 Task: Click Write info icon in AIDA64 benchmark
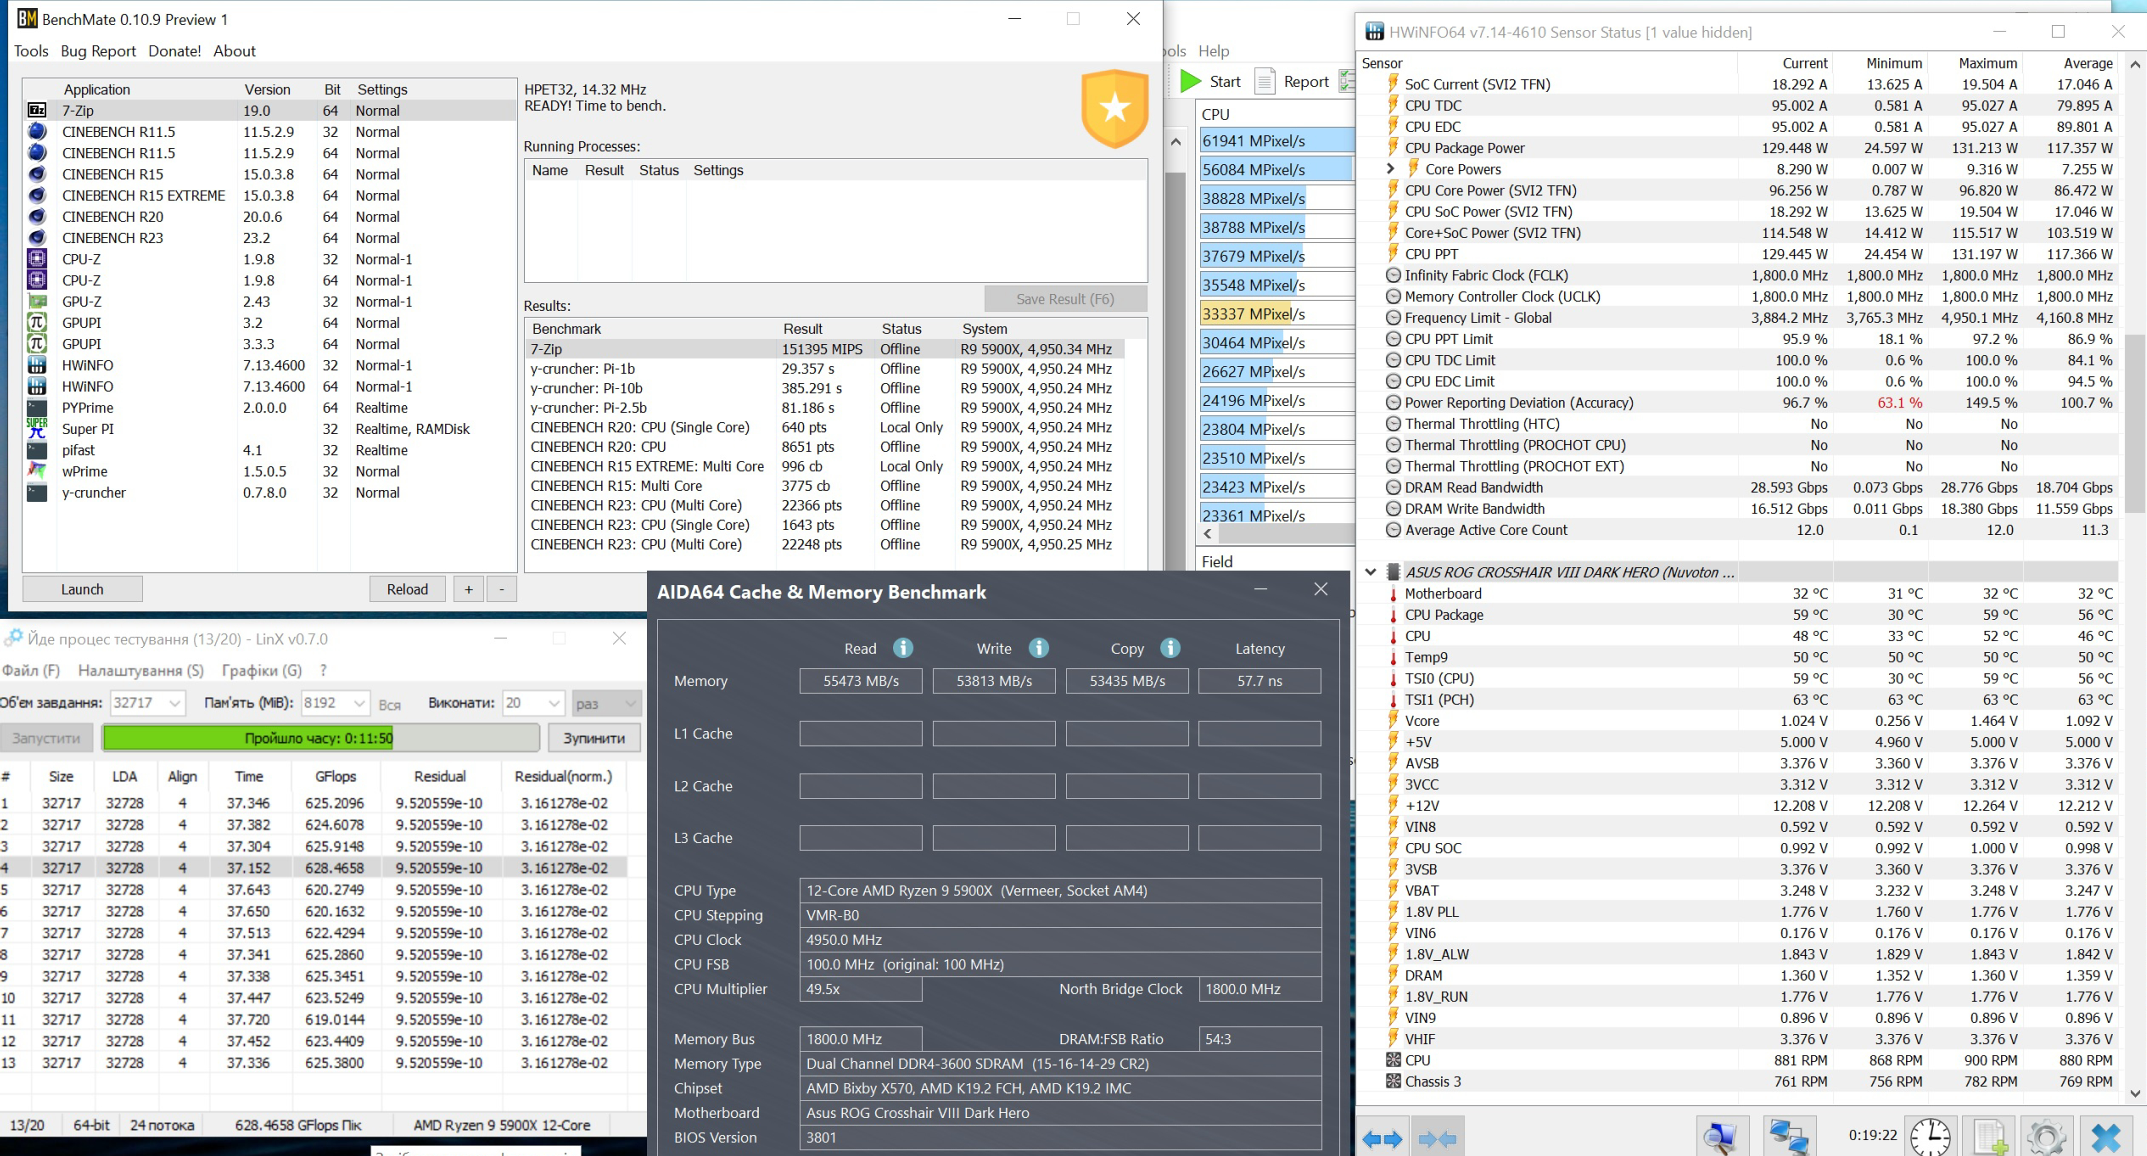click(x=1039, y=648)
